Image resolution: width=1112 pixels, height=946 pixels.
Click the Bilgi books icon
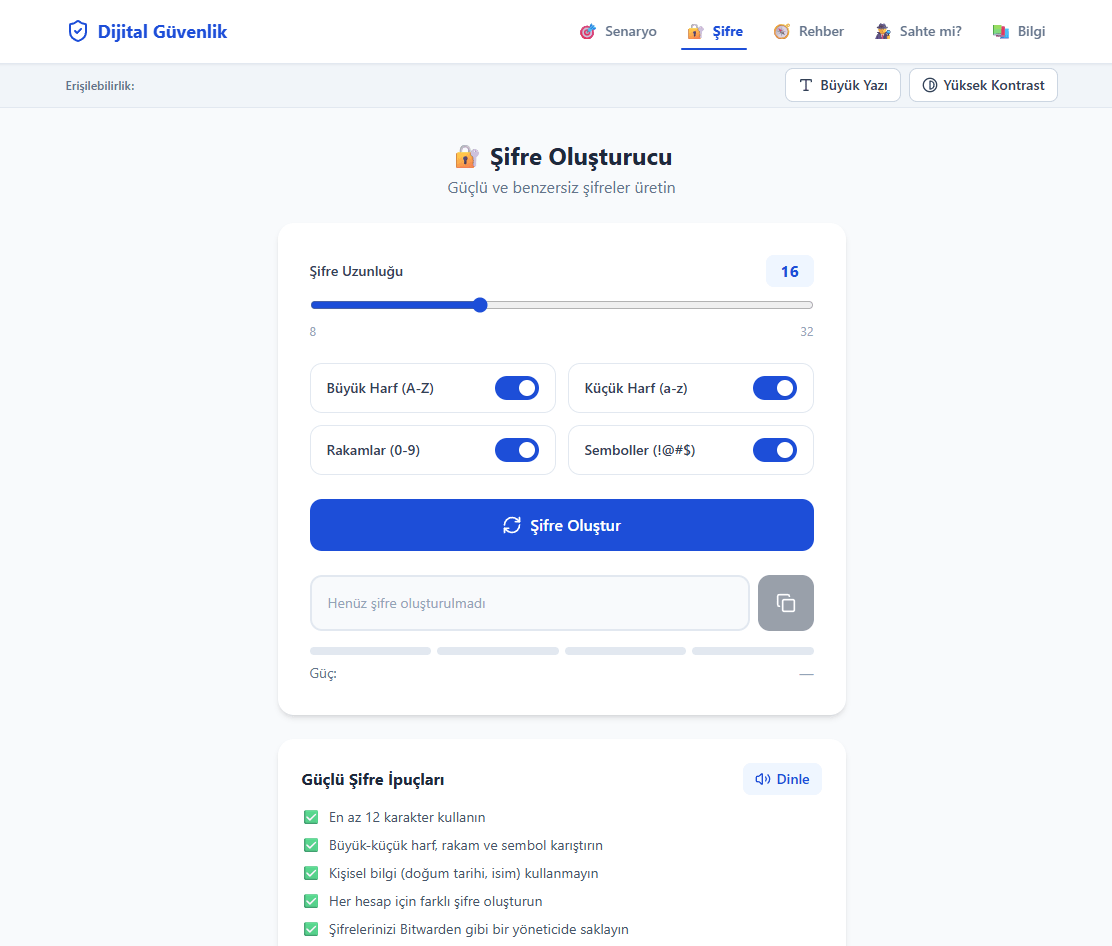[1001, 31]
